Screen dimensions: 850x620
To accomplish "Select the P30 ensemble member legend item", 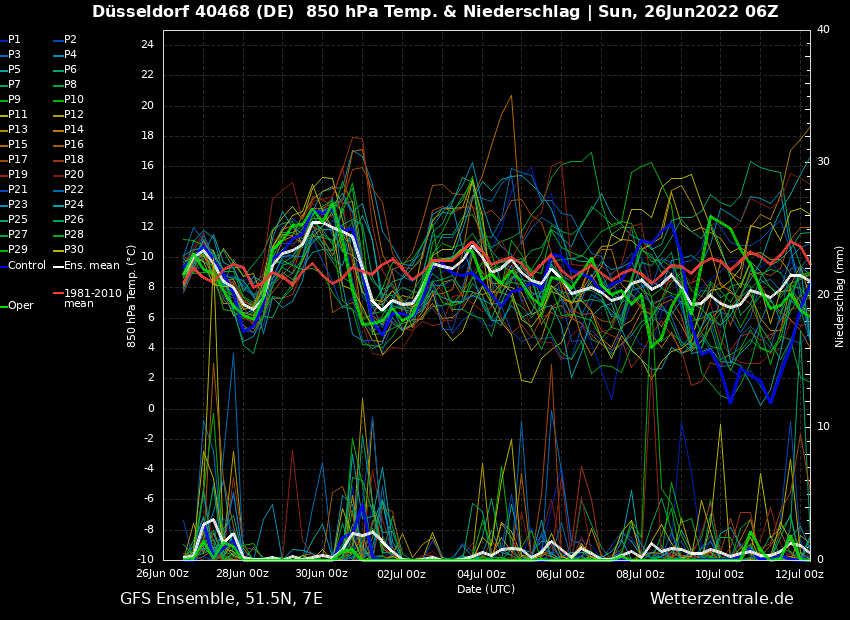I will tap(73, 250).
